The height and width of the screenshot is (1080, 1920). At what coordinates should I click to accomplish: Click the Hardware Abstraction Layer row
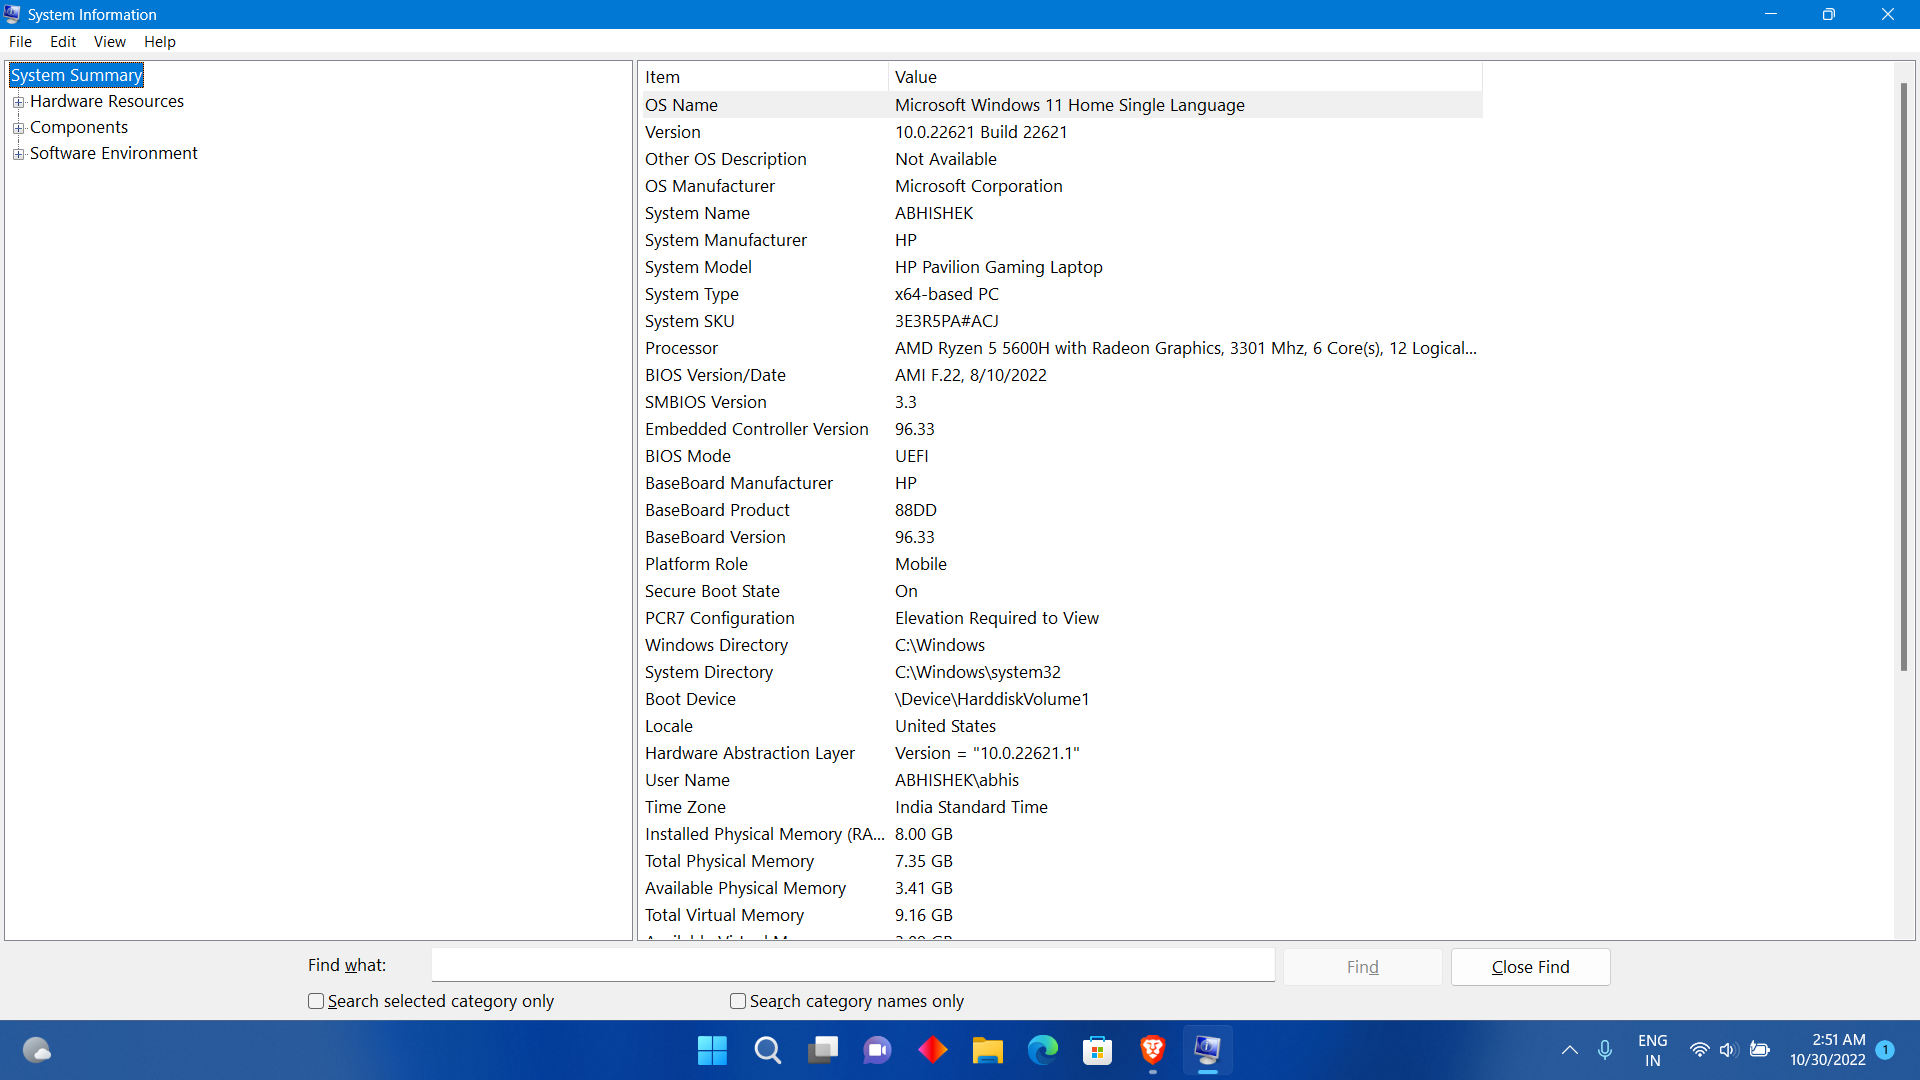[x=1061, y=753]
